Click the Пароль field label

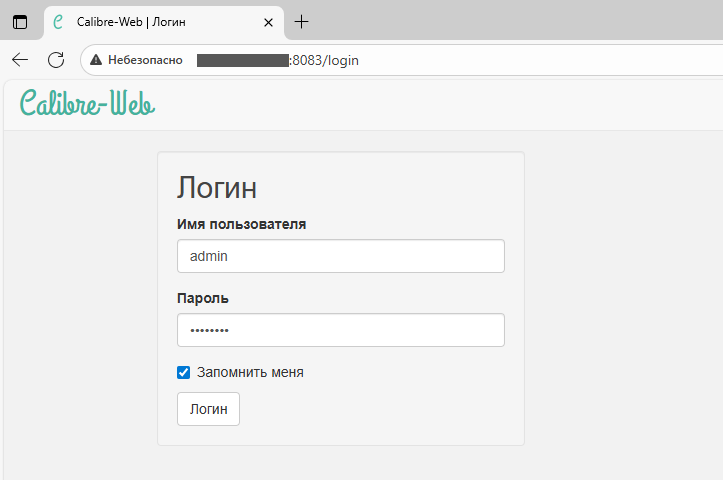pos(203,298)
